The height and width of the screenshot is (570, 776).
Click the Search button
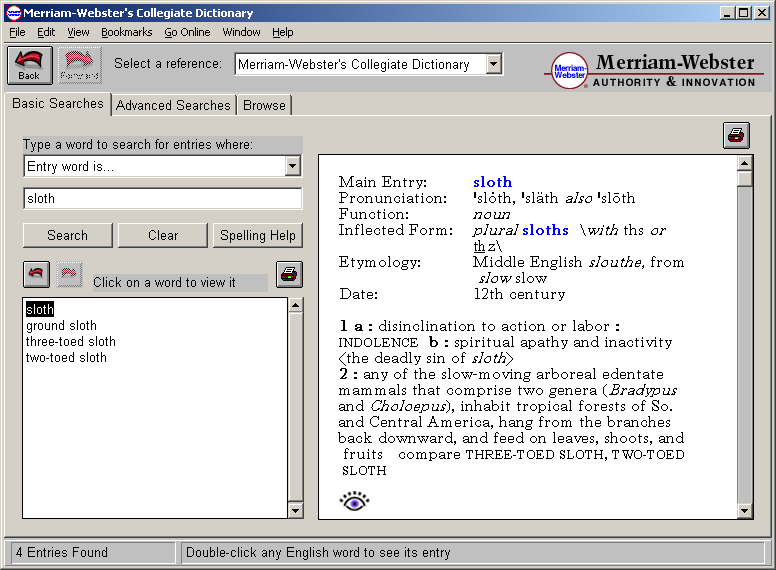pyautogui.click(x=67, y=235)
